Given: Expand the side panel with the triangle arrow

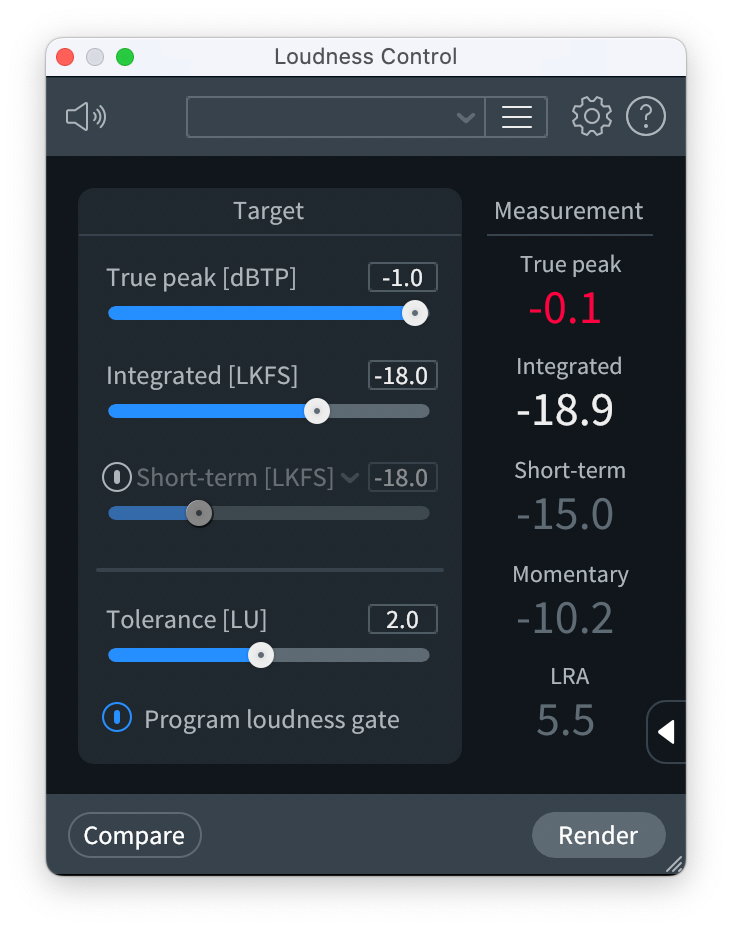Looking at the screenshot, I should click(x=666, y=732).
